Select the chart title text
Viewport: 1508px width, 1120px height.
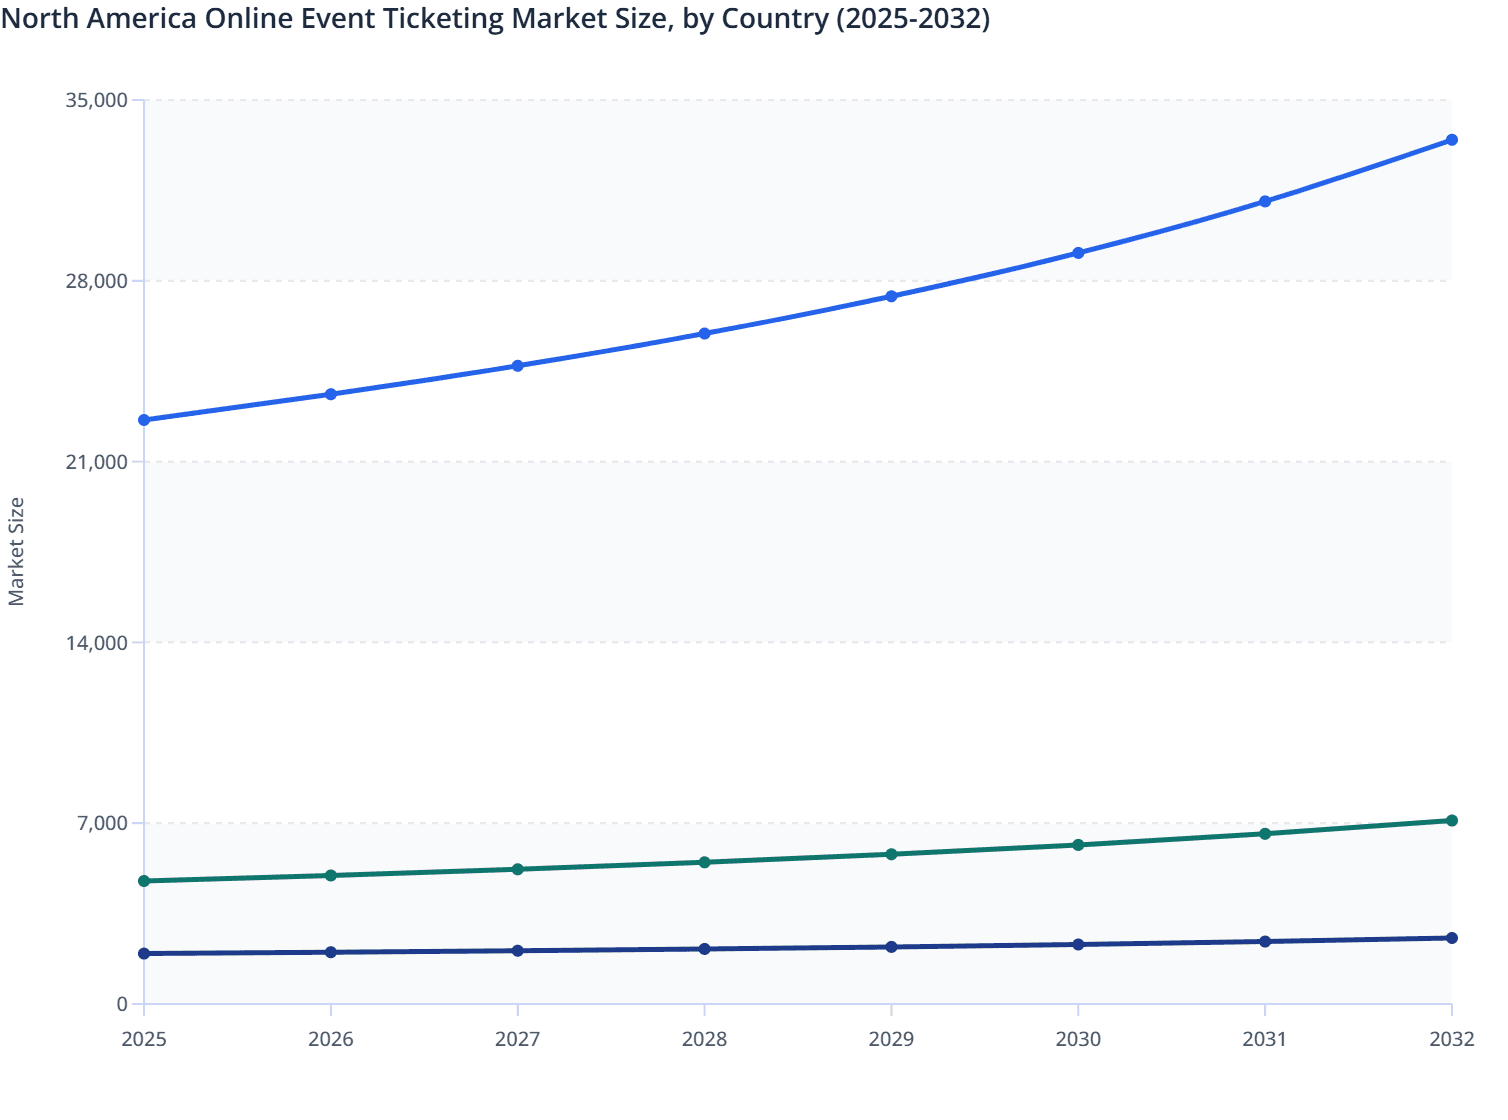pyautogui.click(x=498, y=18)
